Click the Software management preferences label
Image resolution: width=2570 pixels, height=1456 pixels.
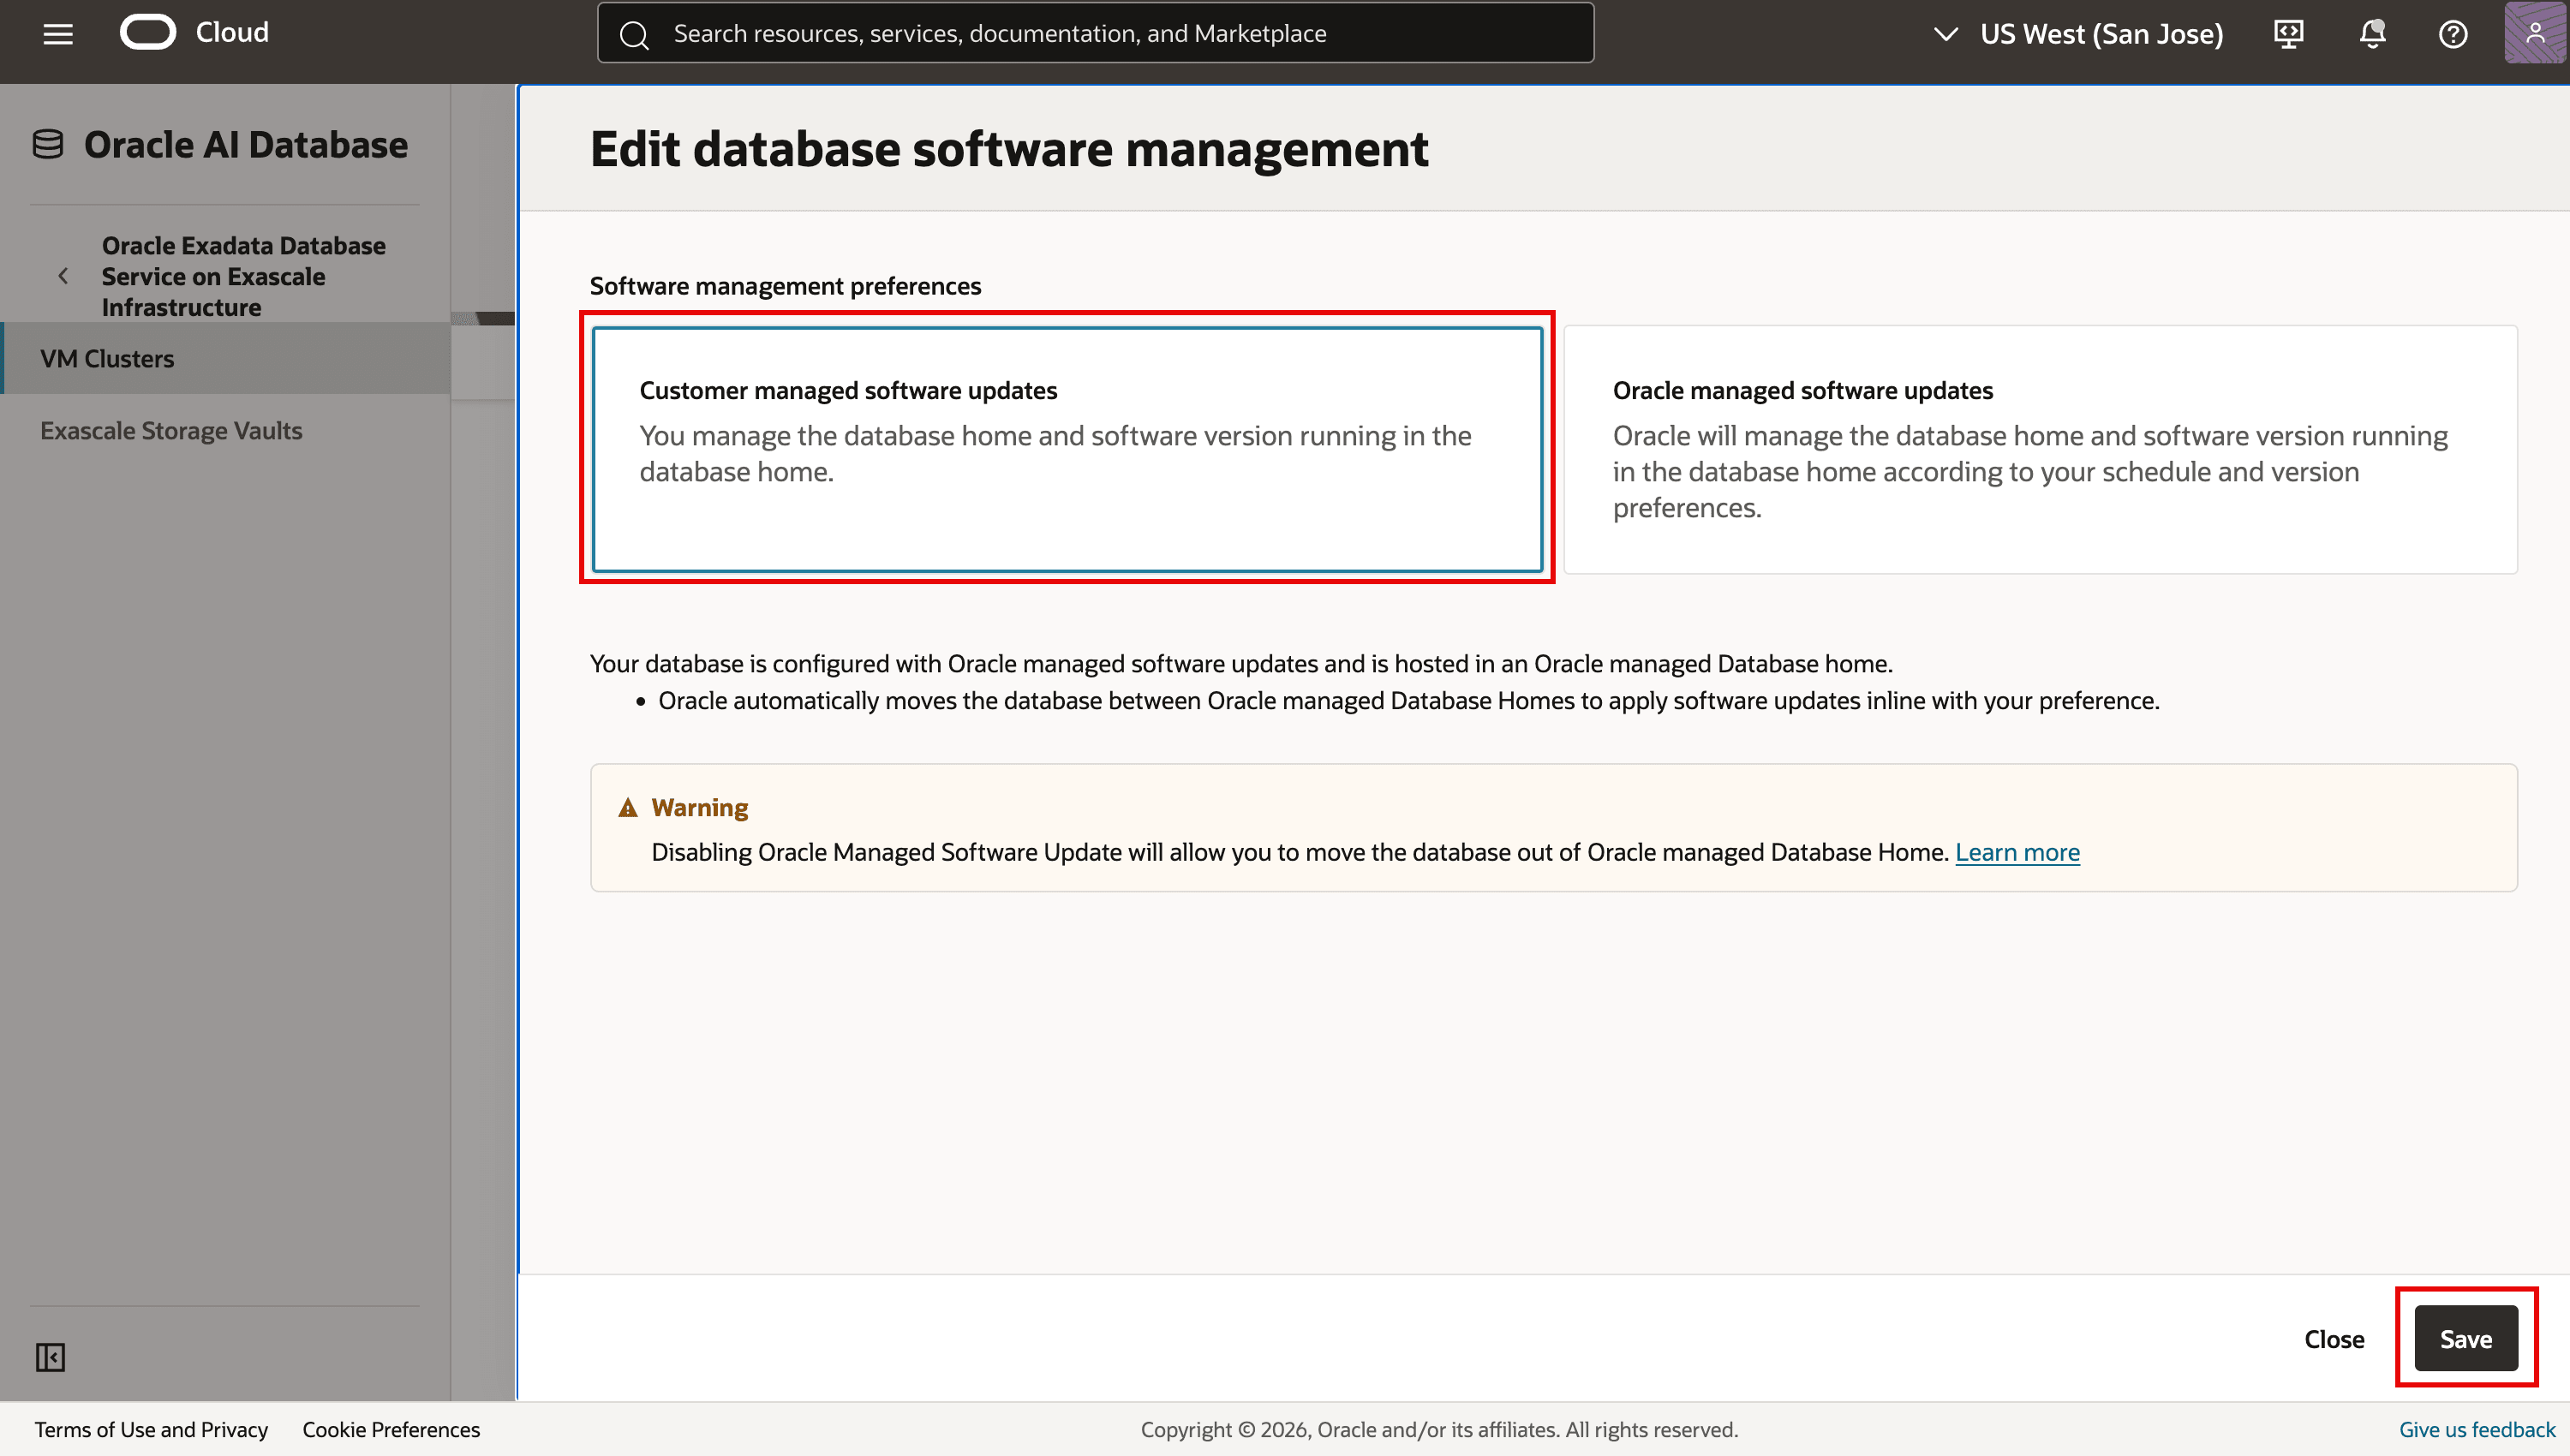pos(785,286)
